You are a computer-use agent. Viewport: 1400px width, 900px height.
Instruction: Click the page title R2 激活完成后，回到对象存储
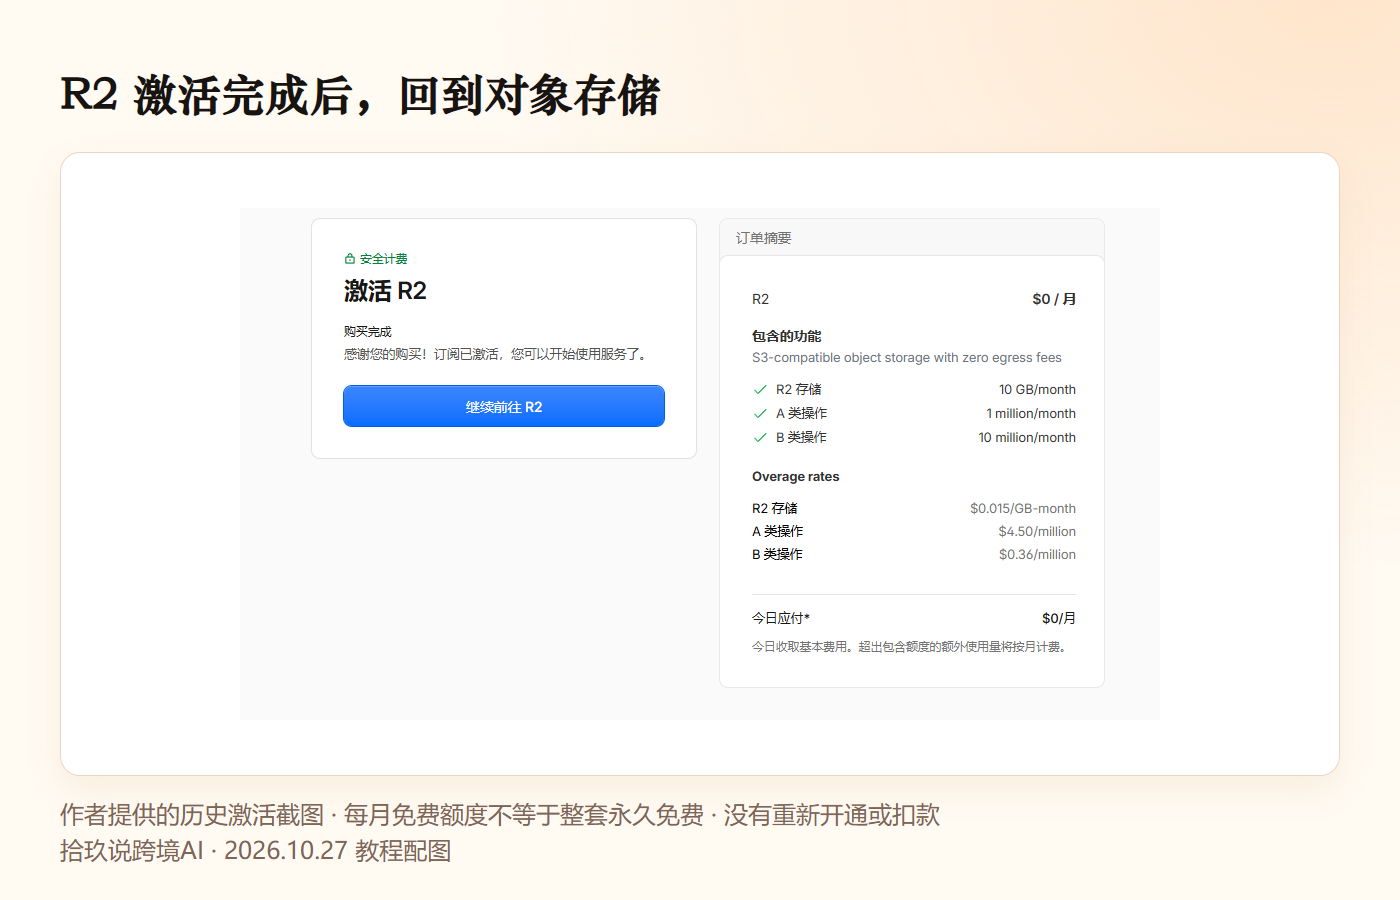pos(360,96)
